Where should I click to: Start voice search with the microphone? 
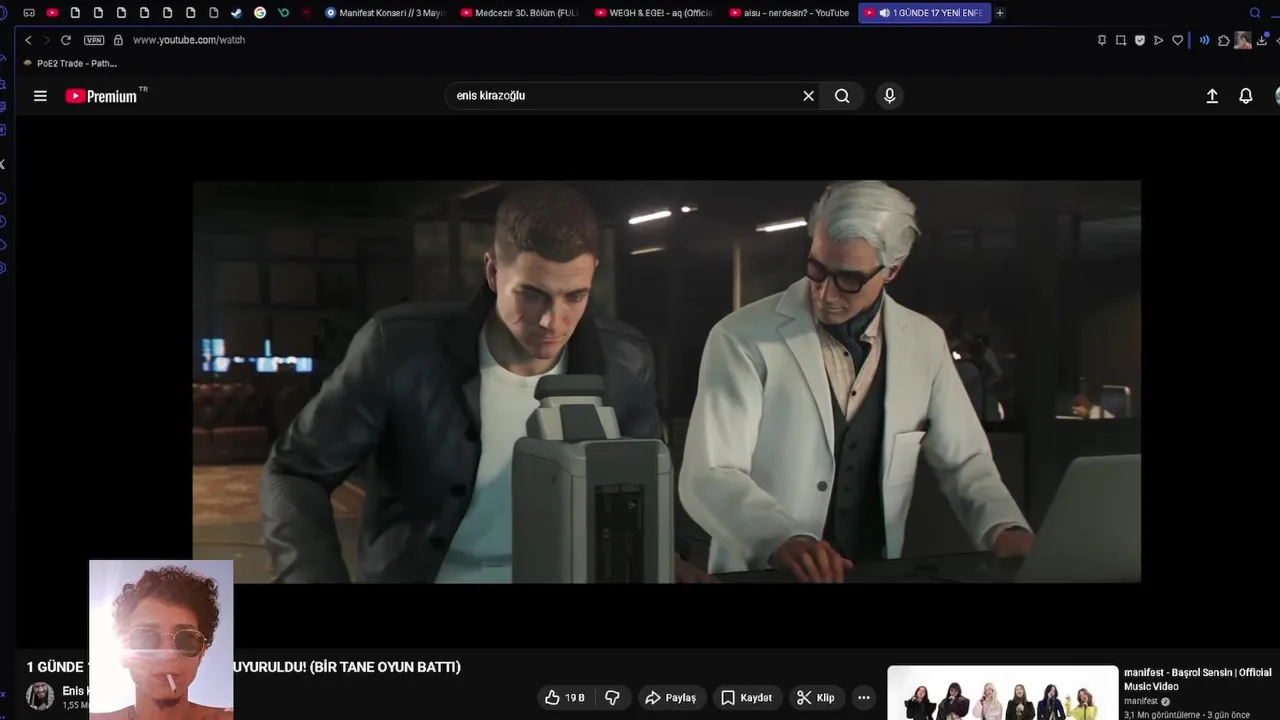889,96
